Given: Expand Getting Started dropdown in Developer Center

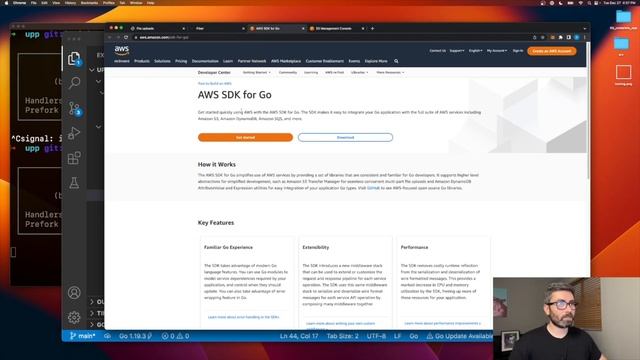Looking at the screenshot, I should coord(256,73).
